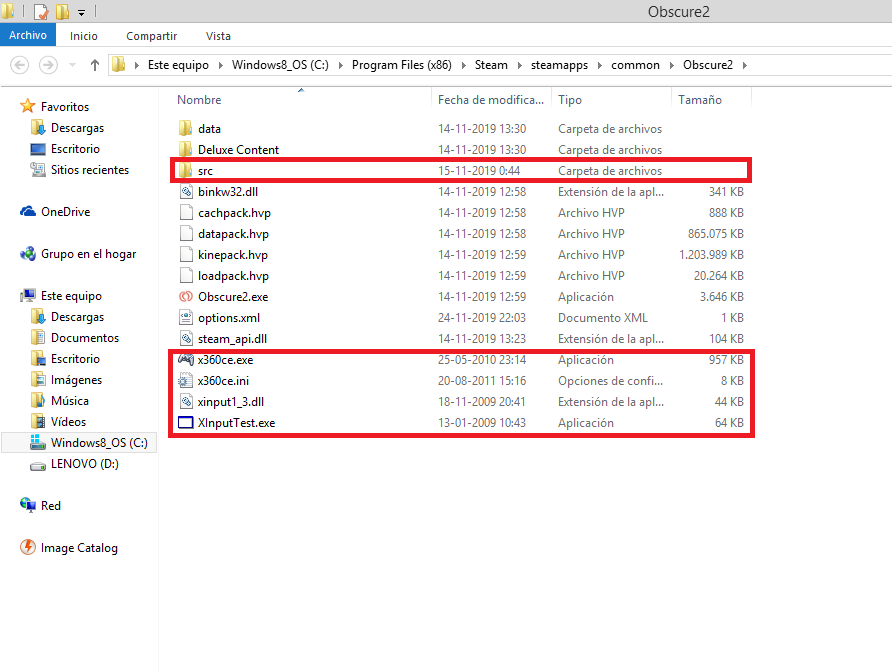Select Obscure2.exe application icon

coord(185,296)
